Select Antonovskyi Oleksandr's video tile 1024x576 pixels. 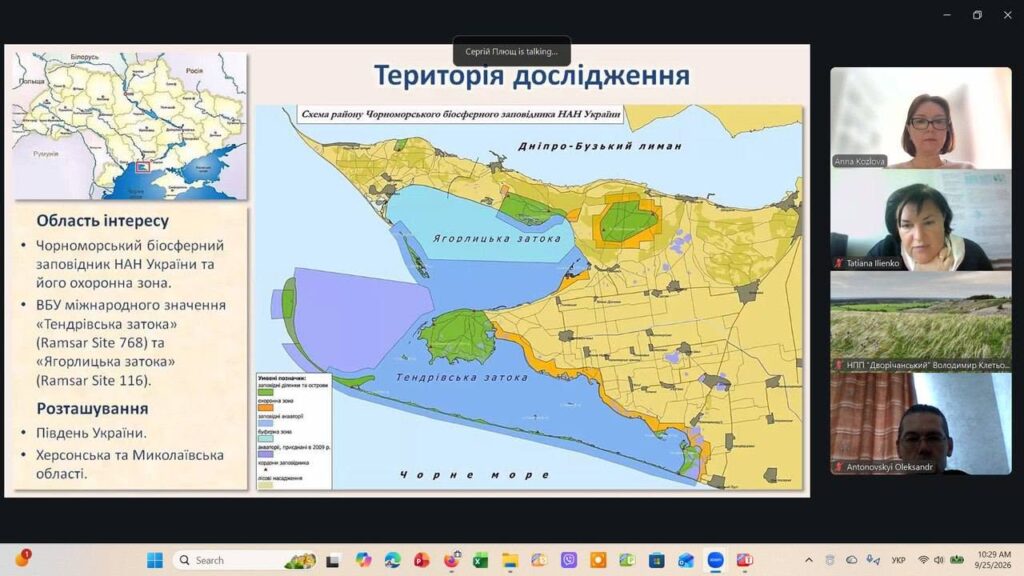(921, 424)
